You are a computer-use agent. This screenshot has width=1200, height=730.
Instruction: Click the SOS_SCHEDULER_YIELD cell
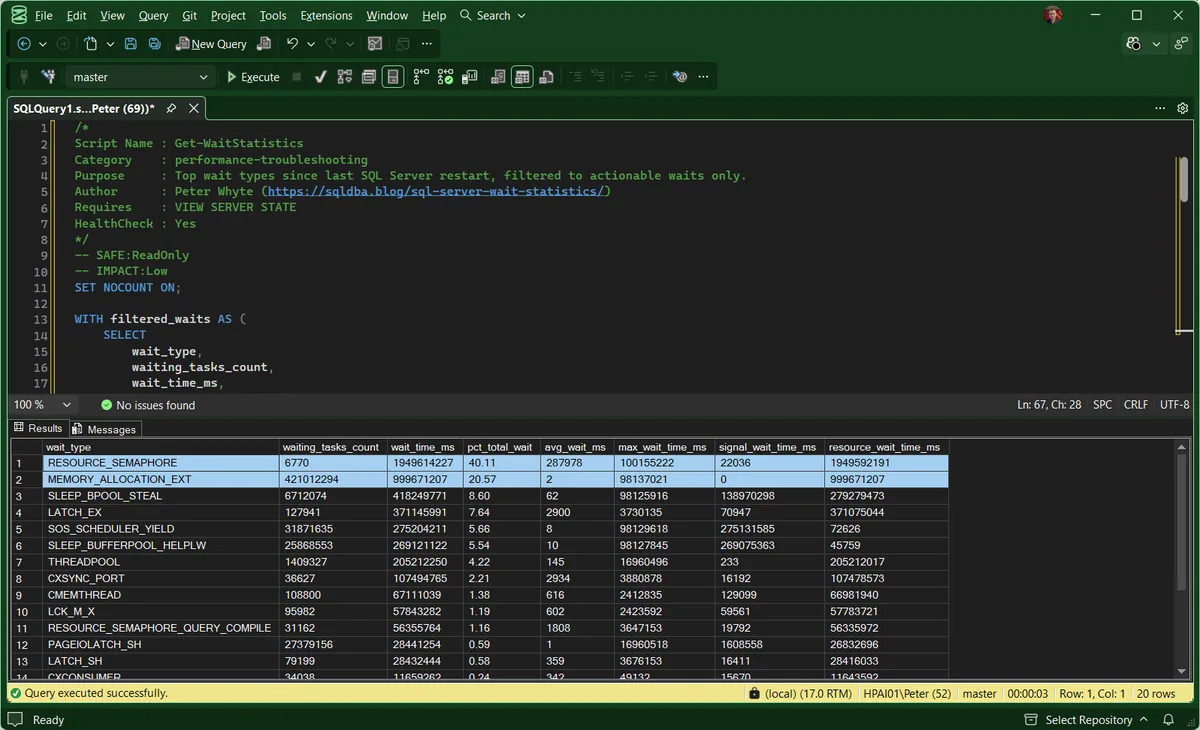pos(161,529)
